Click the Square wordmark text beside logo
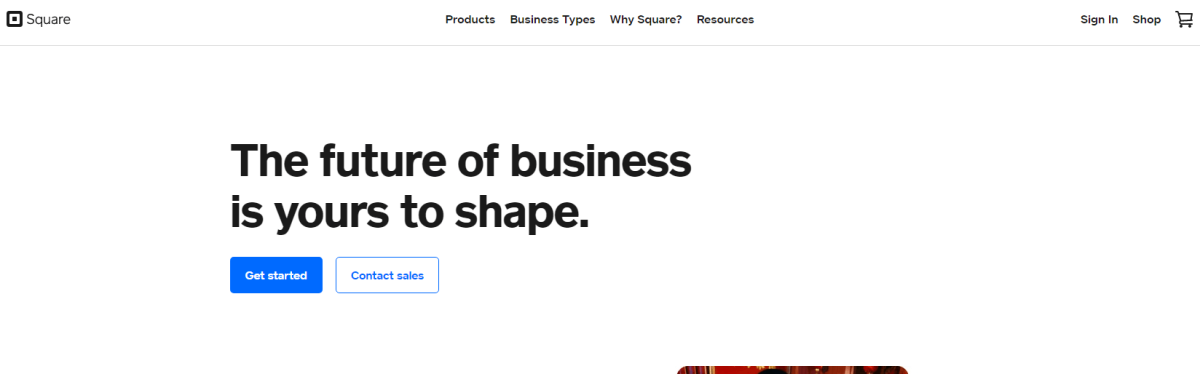Viewport: 1200px width, 374px height. (49, 20)
